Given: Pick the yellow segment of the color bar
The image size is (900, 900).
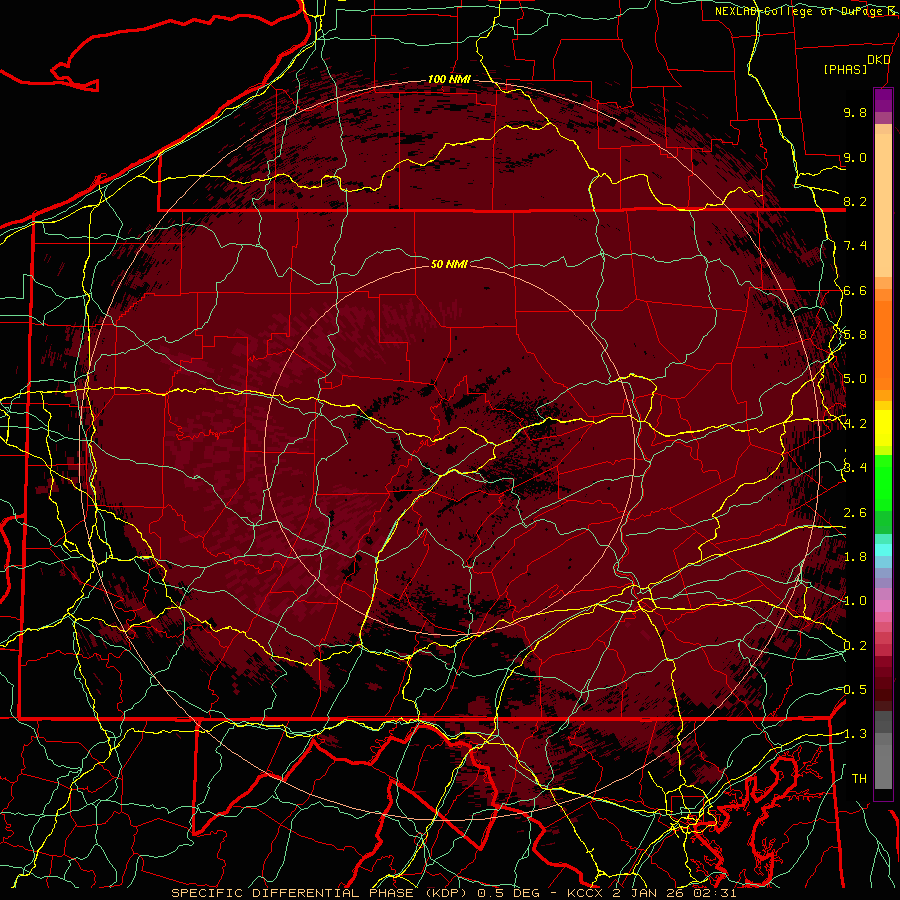Looking at the screenshot, I should coord(883,428).
